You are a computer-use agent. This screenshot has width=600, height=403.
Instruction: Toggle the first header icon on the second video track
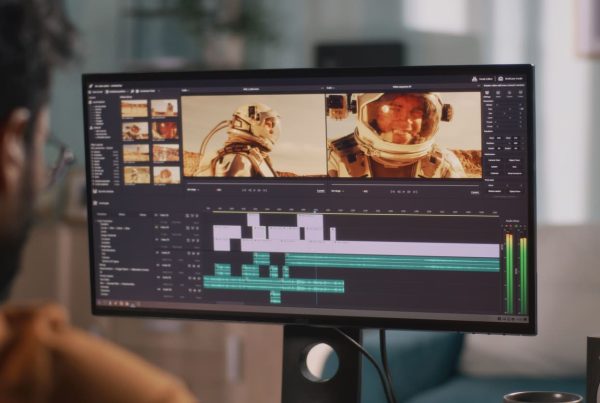pos(188,228)
